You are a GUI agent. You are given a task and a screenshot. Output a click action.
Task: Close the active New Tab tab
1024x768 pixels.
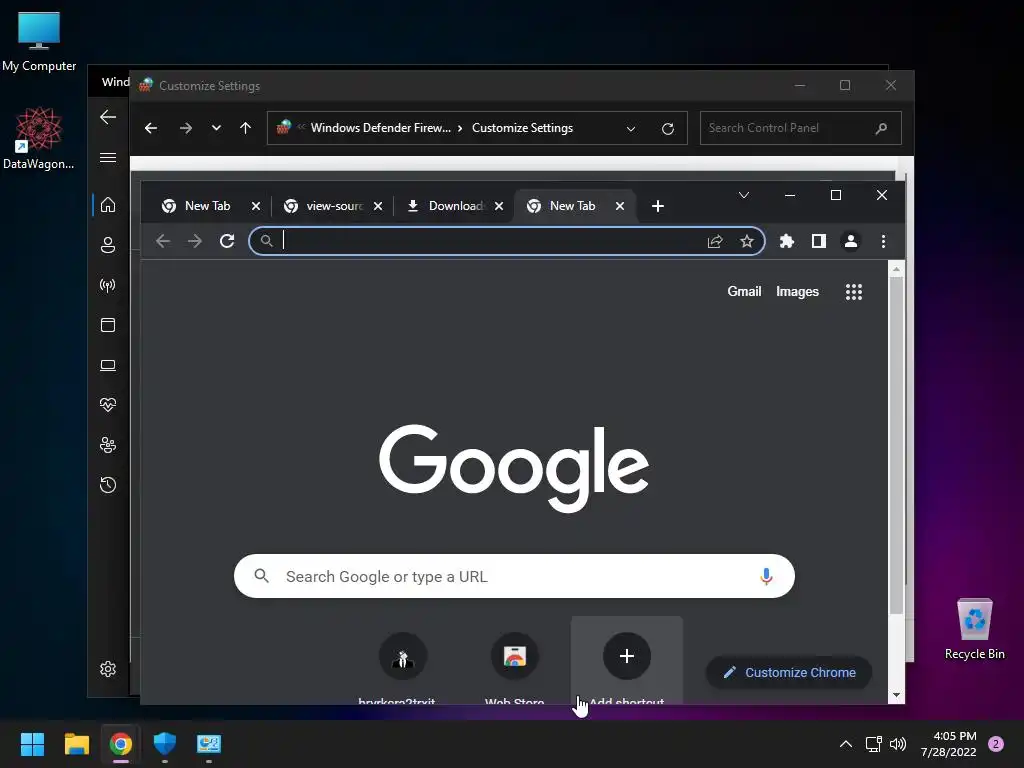pyautogui.click(x=620, y=206)
